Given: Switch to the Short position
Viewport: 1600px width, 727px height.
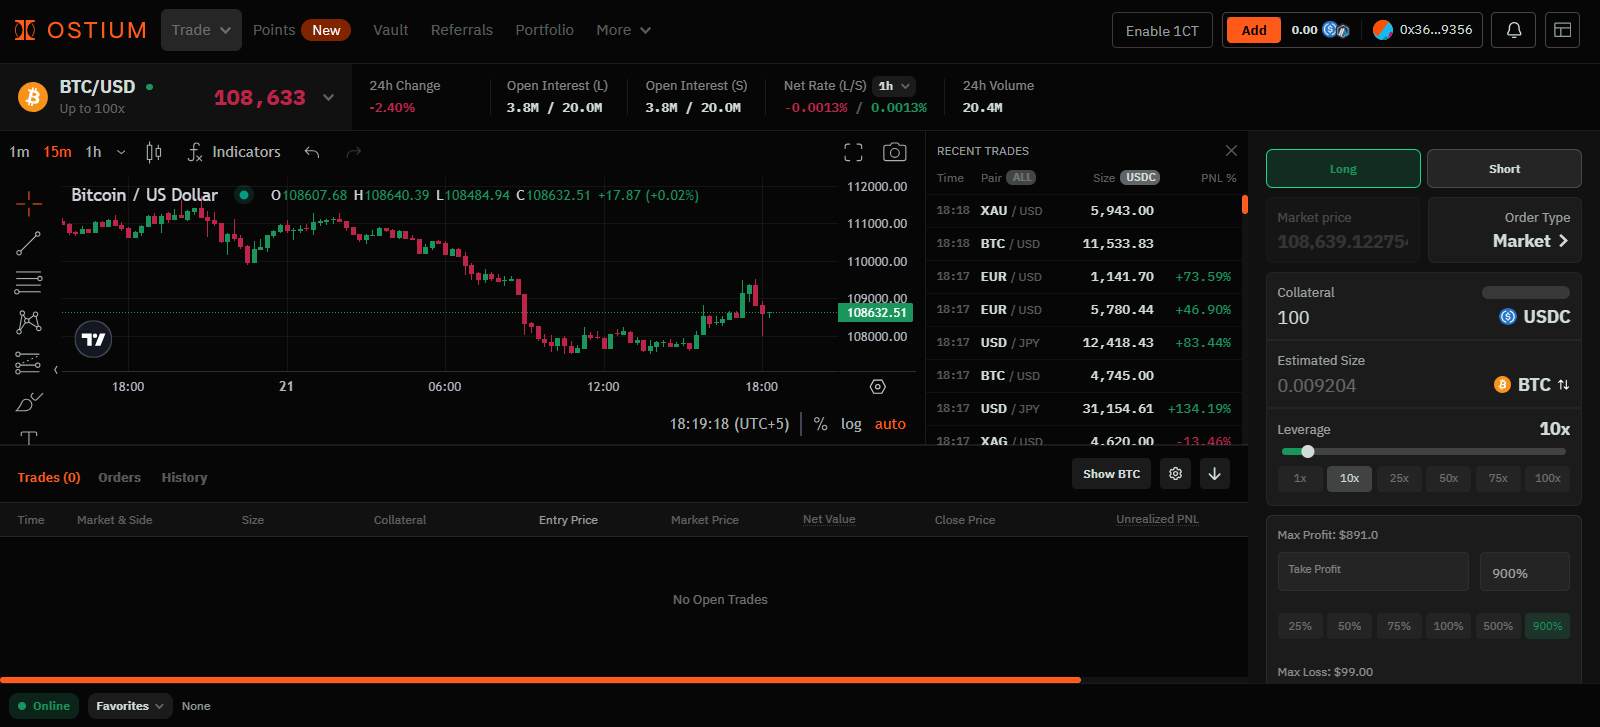Looking at the screenshot, I should [1503, 169].
